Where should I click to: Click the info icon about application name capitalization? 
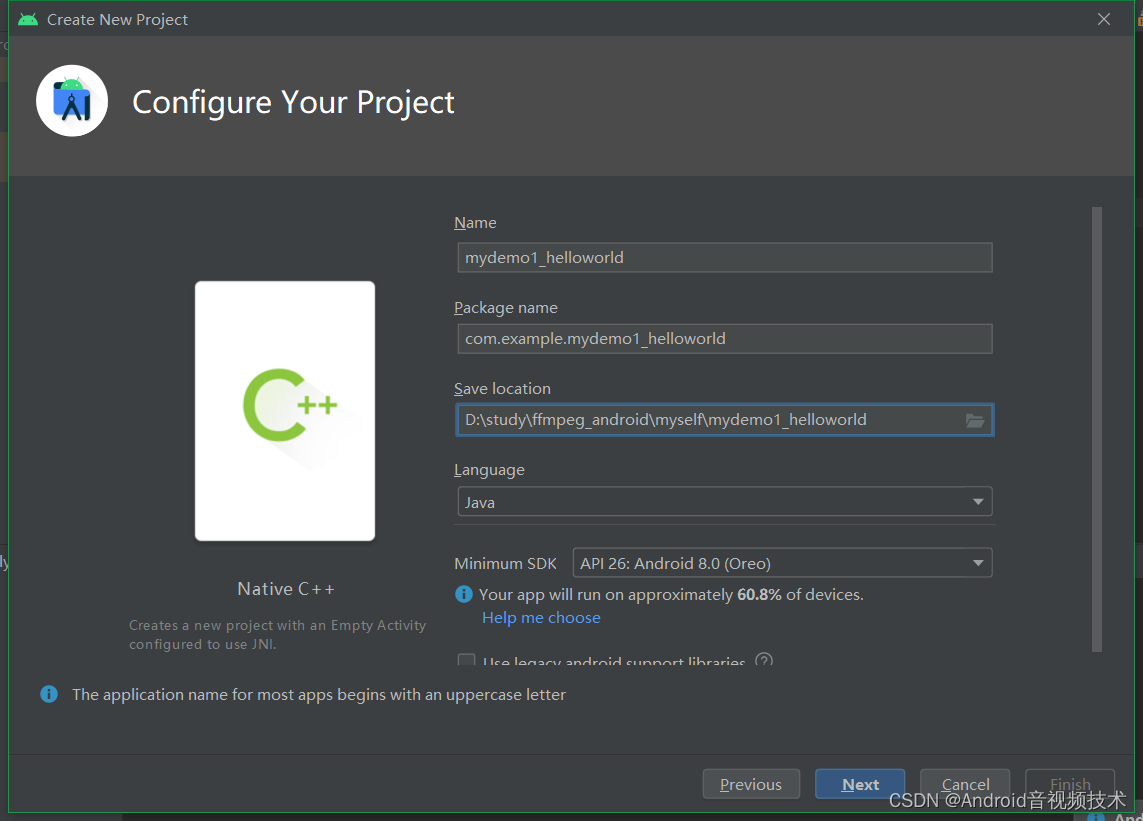tap(48, 694)
